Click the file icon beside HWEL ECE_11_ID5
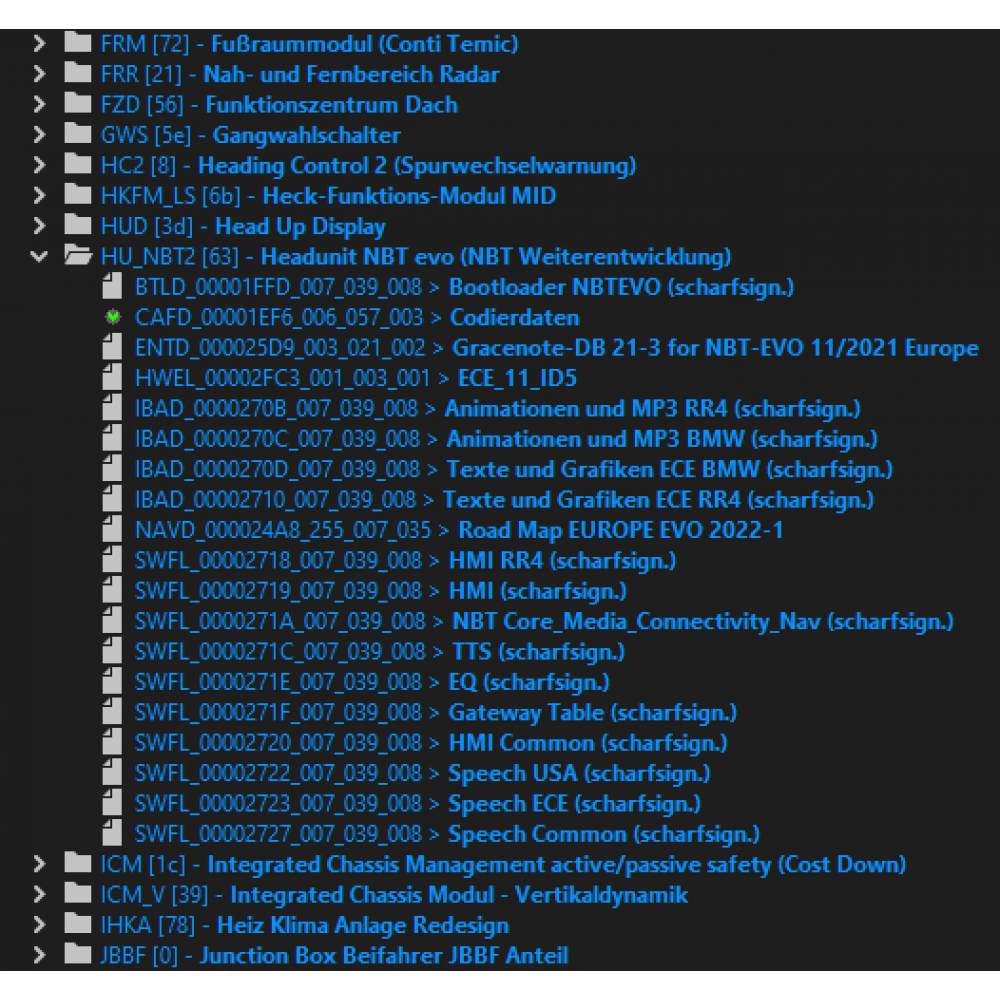The height and width of the screenshot is (1000, 1000). pos(113,379)
